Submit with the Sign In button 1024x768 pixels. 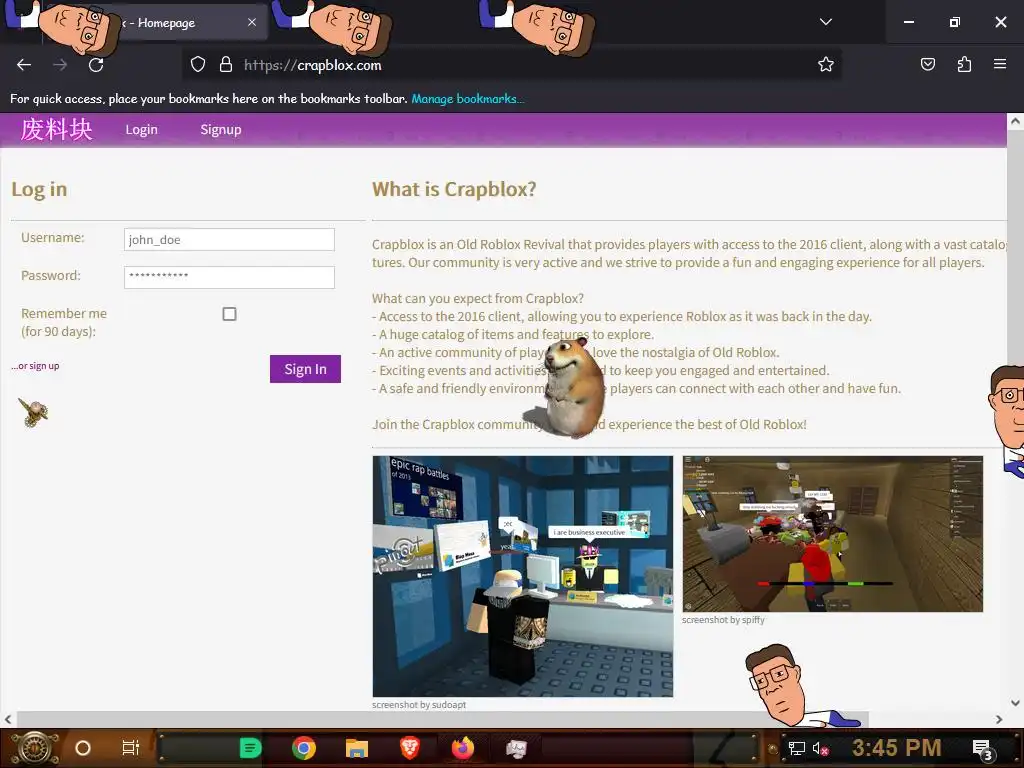(x=305, y=369)
